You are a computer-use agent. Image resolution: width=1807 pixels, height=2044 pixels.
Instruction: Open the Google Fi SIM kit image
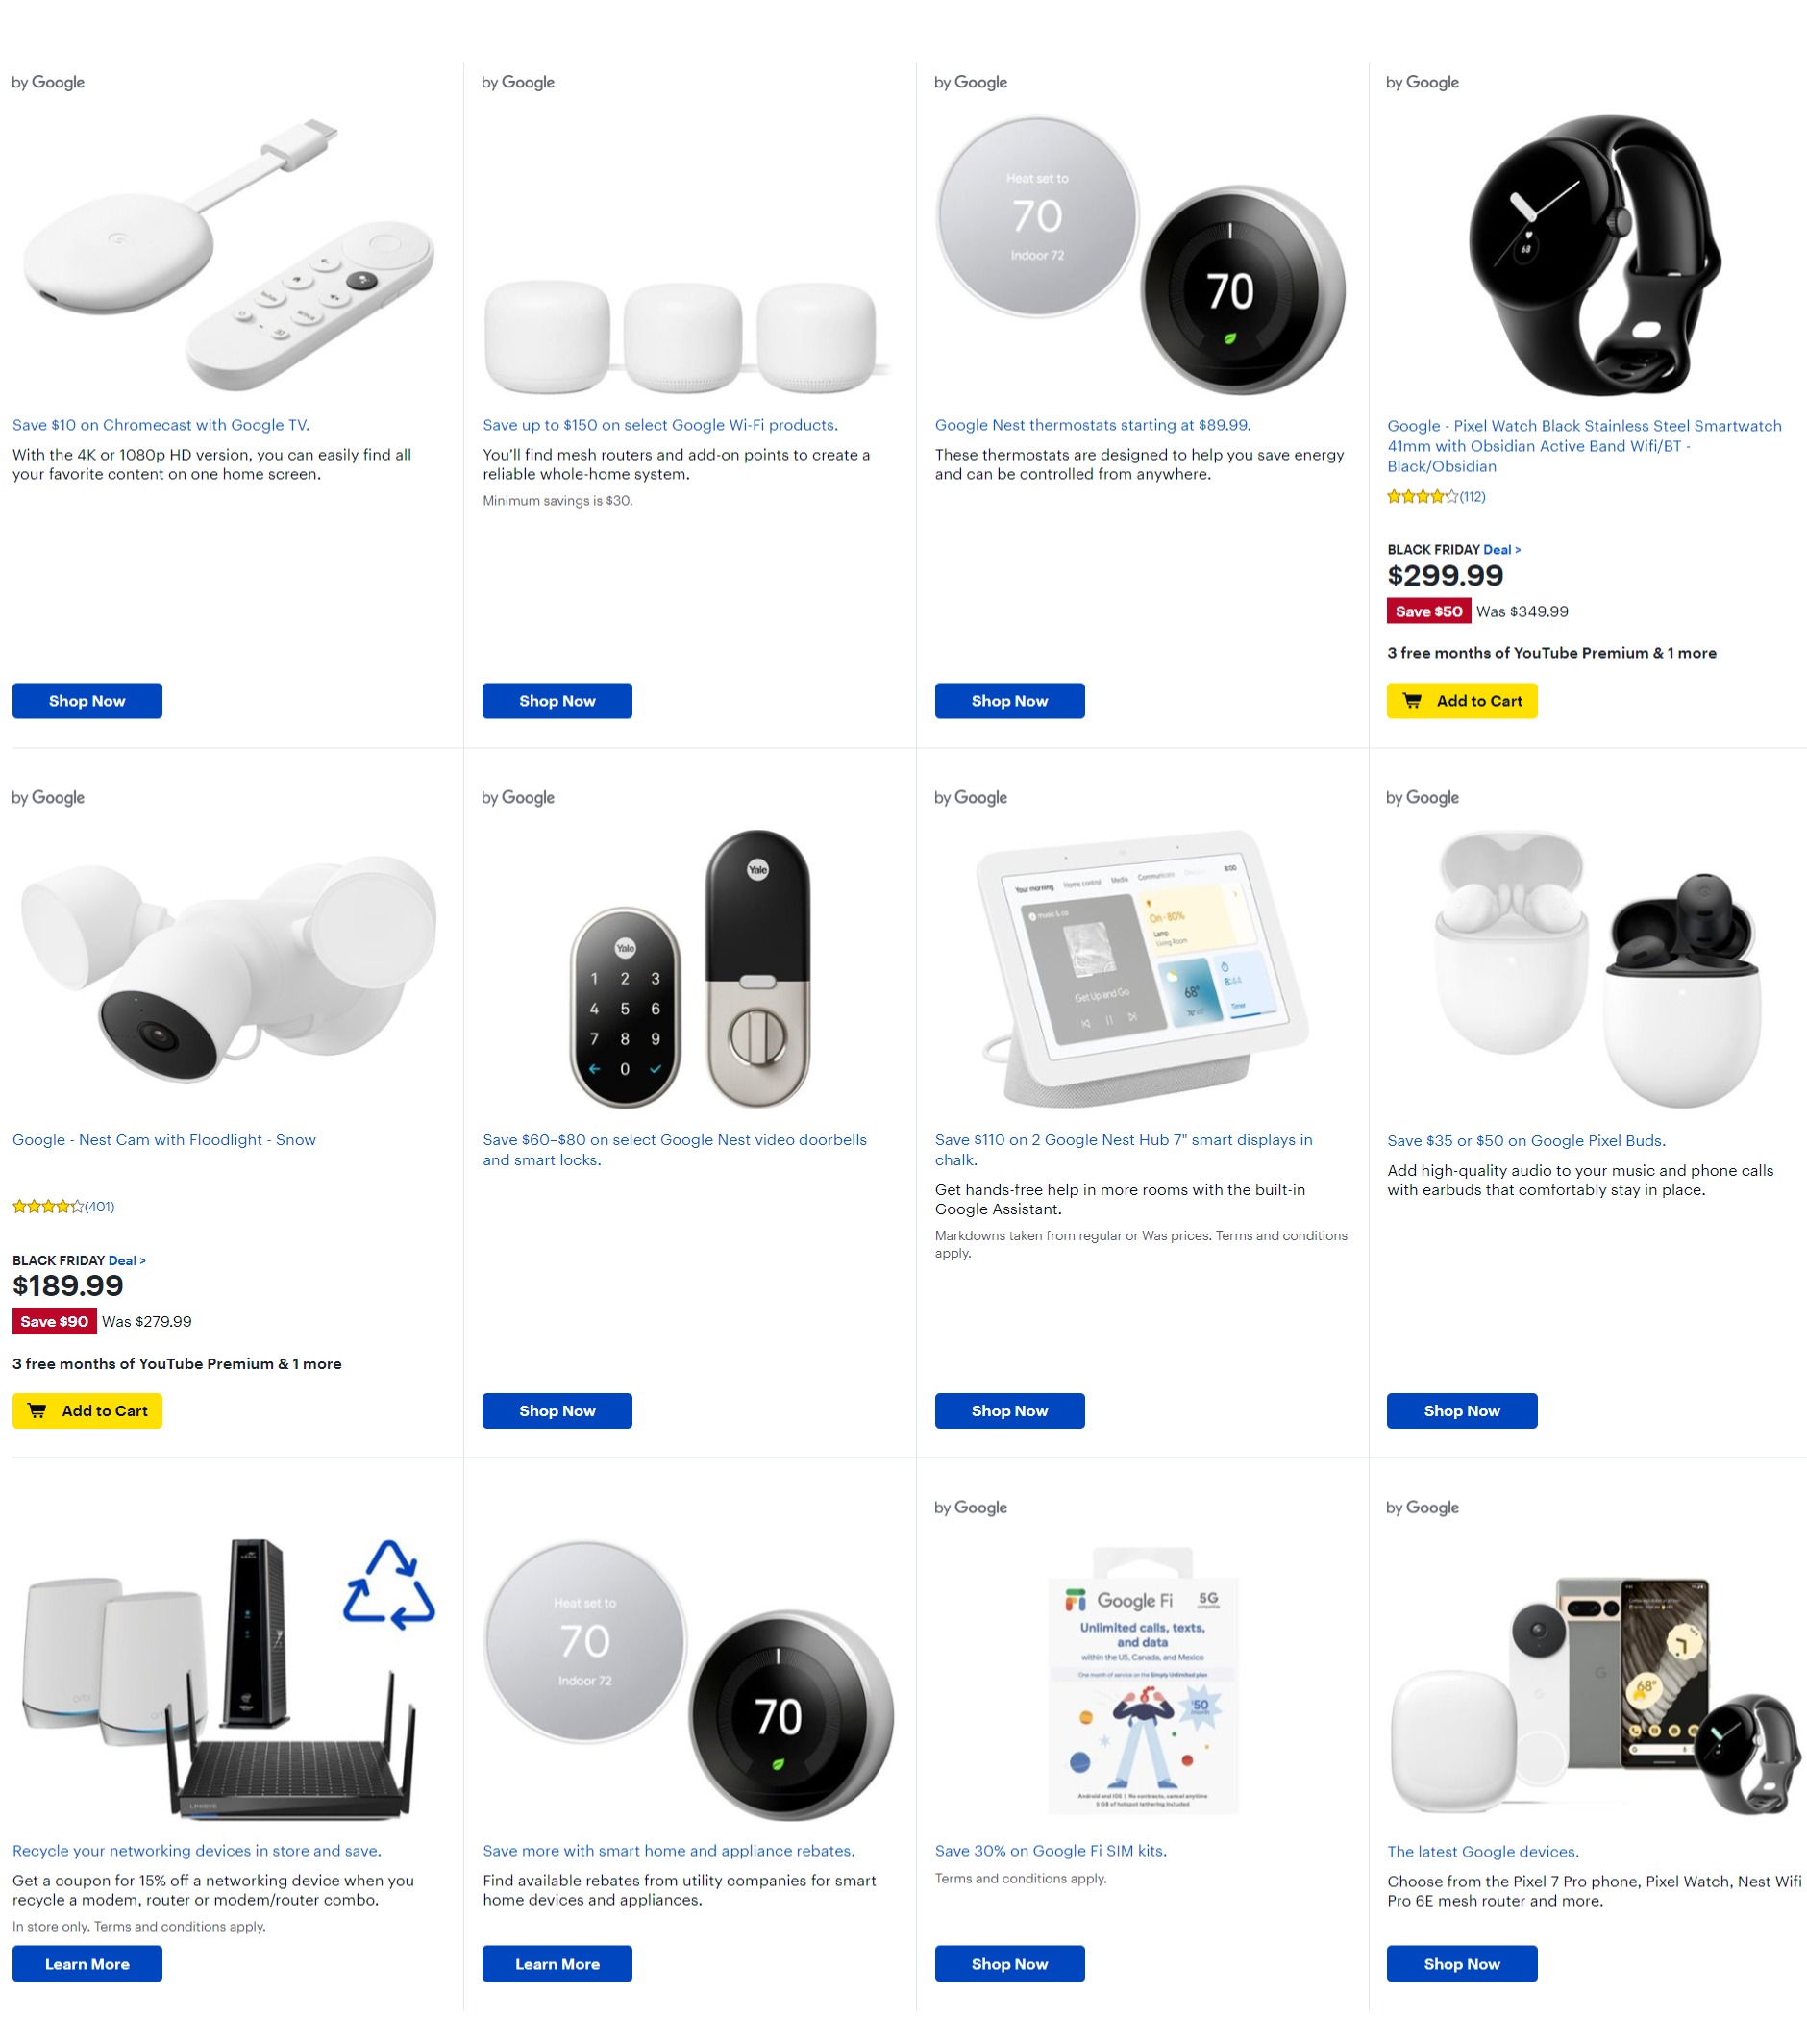click(x=1142, y=1680)
